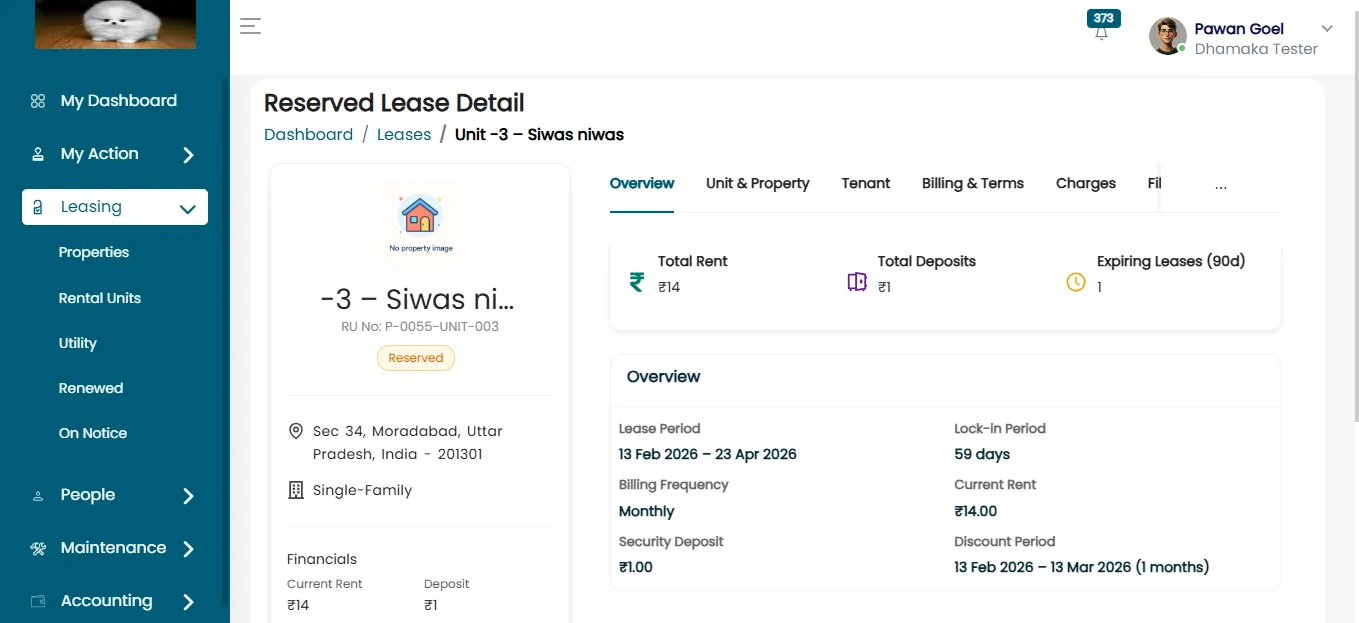
Task: Go to Dashboard breadcrumb link
Action: [309, 134]
